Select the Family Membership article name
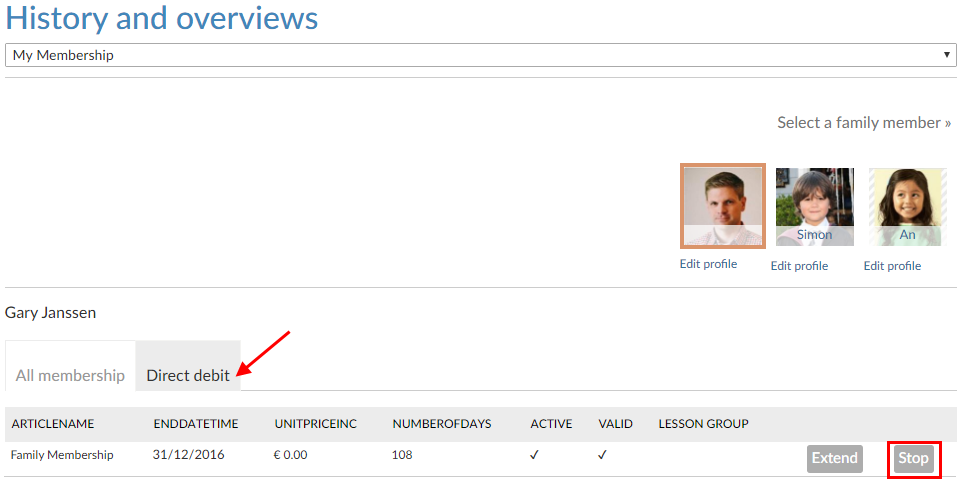Viewport: 961px width, 483px height. coord(62,455)
